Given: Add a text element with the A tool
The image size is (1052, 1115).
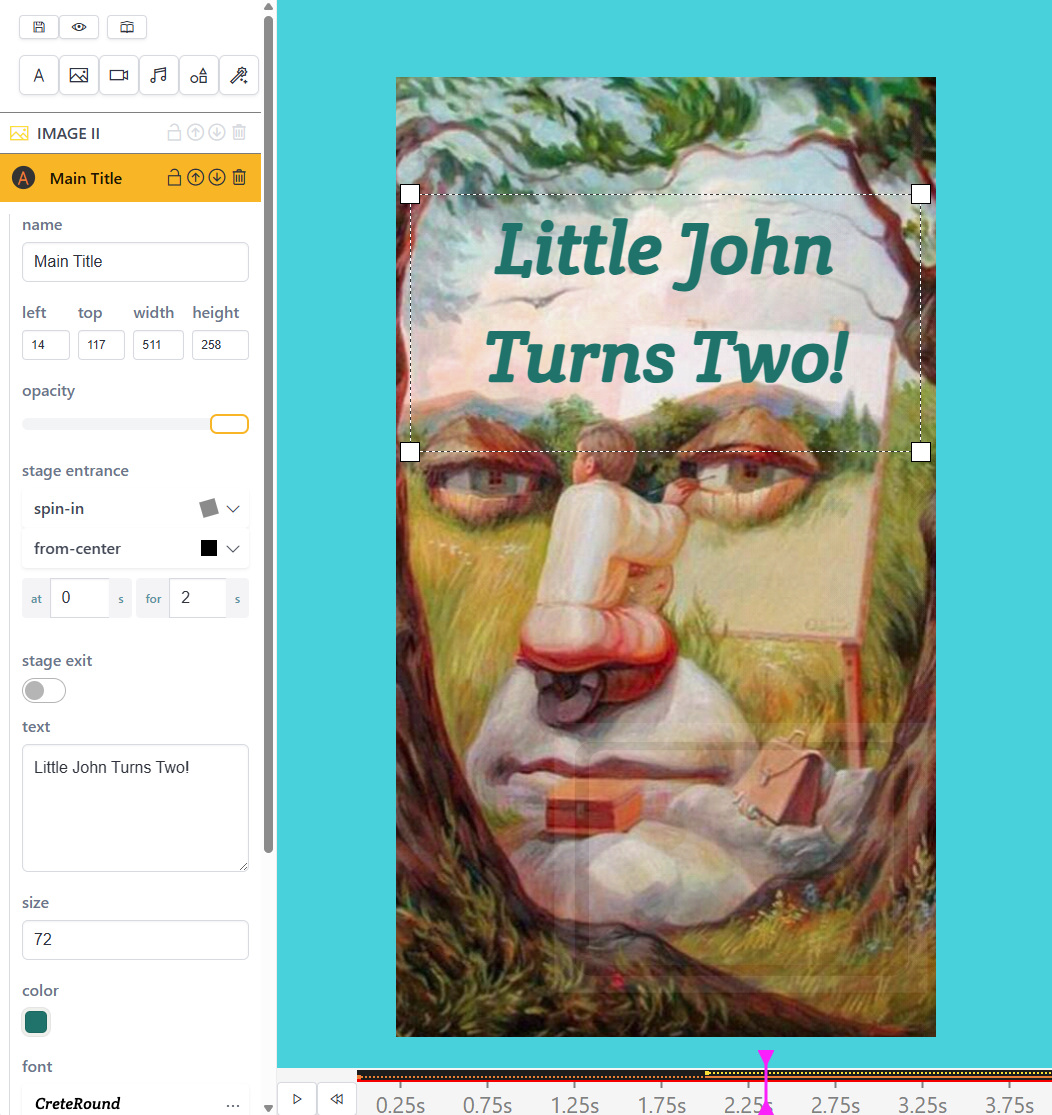Looking at the screenshot, I should (x=39, y=75).
